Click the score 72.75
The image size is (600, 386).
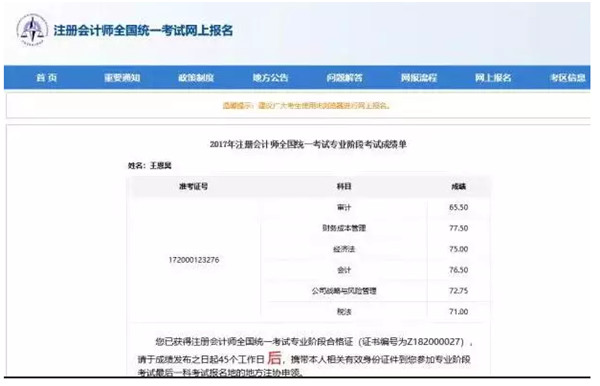458,291
